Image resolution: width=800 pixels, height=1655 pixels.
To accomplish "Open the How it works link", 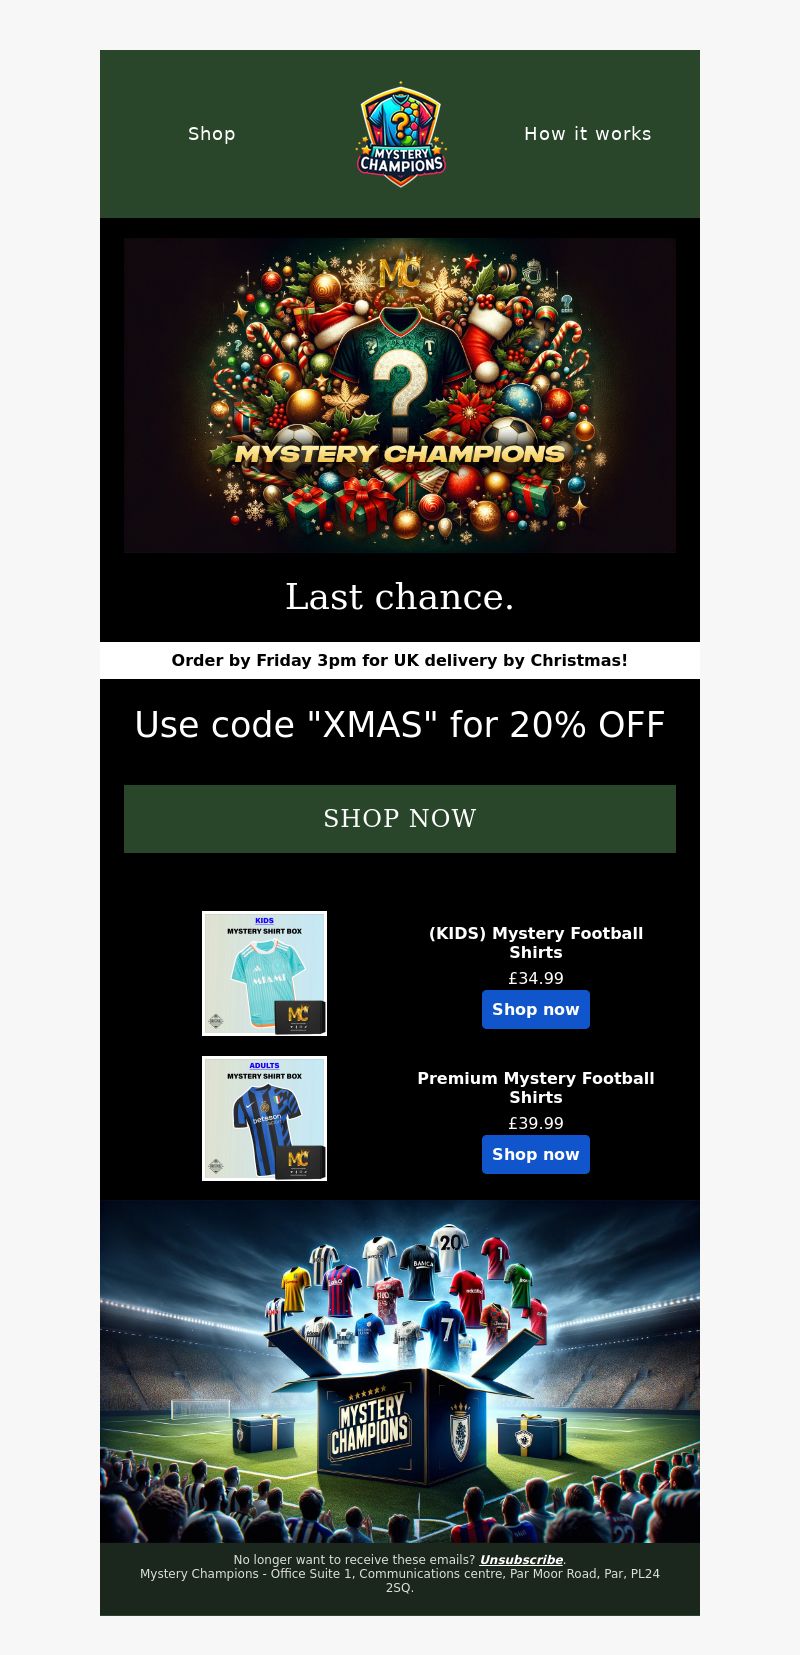I will [x=588, y=134].
